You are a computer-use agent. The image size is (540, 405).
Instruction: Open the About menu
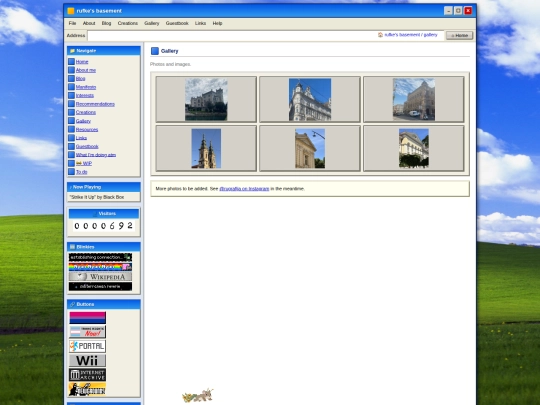click(89, 23)
